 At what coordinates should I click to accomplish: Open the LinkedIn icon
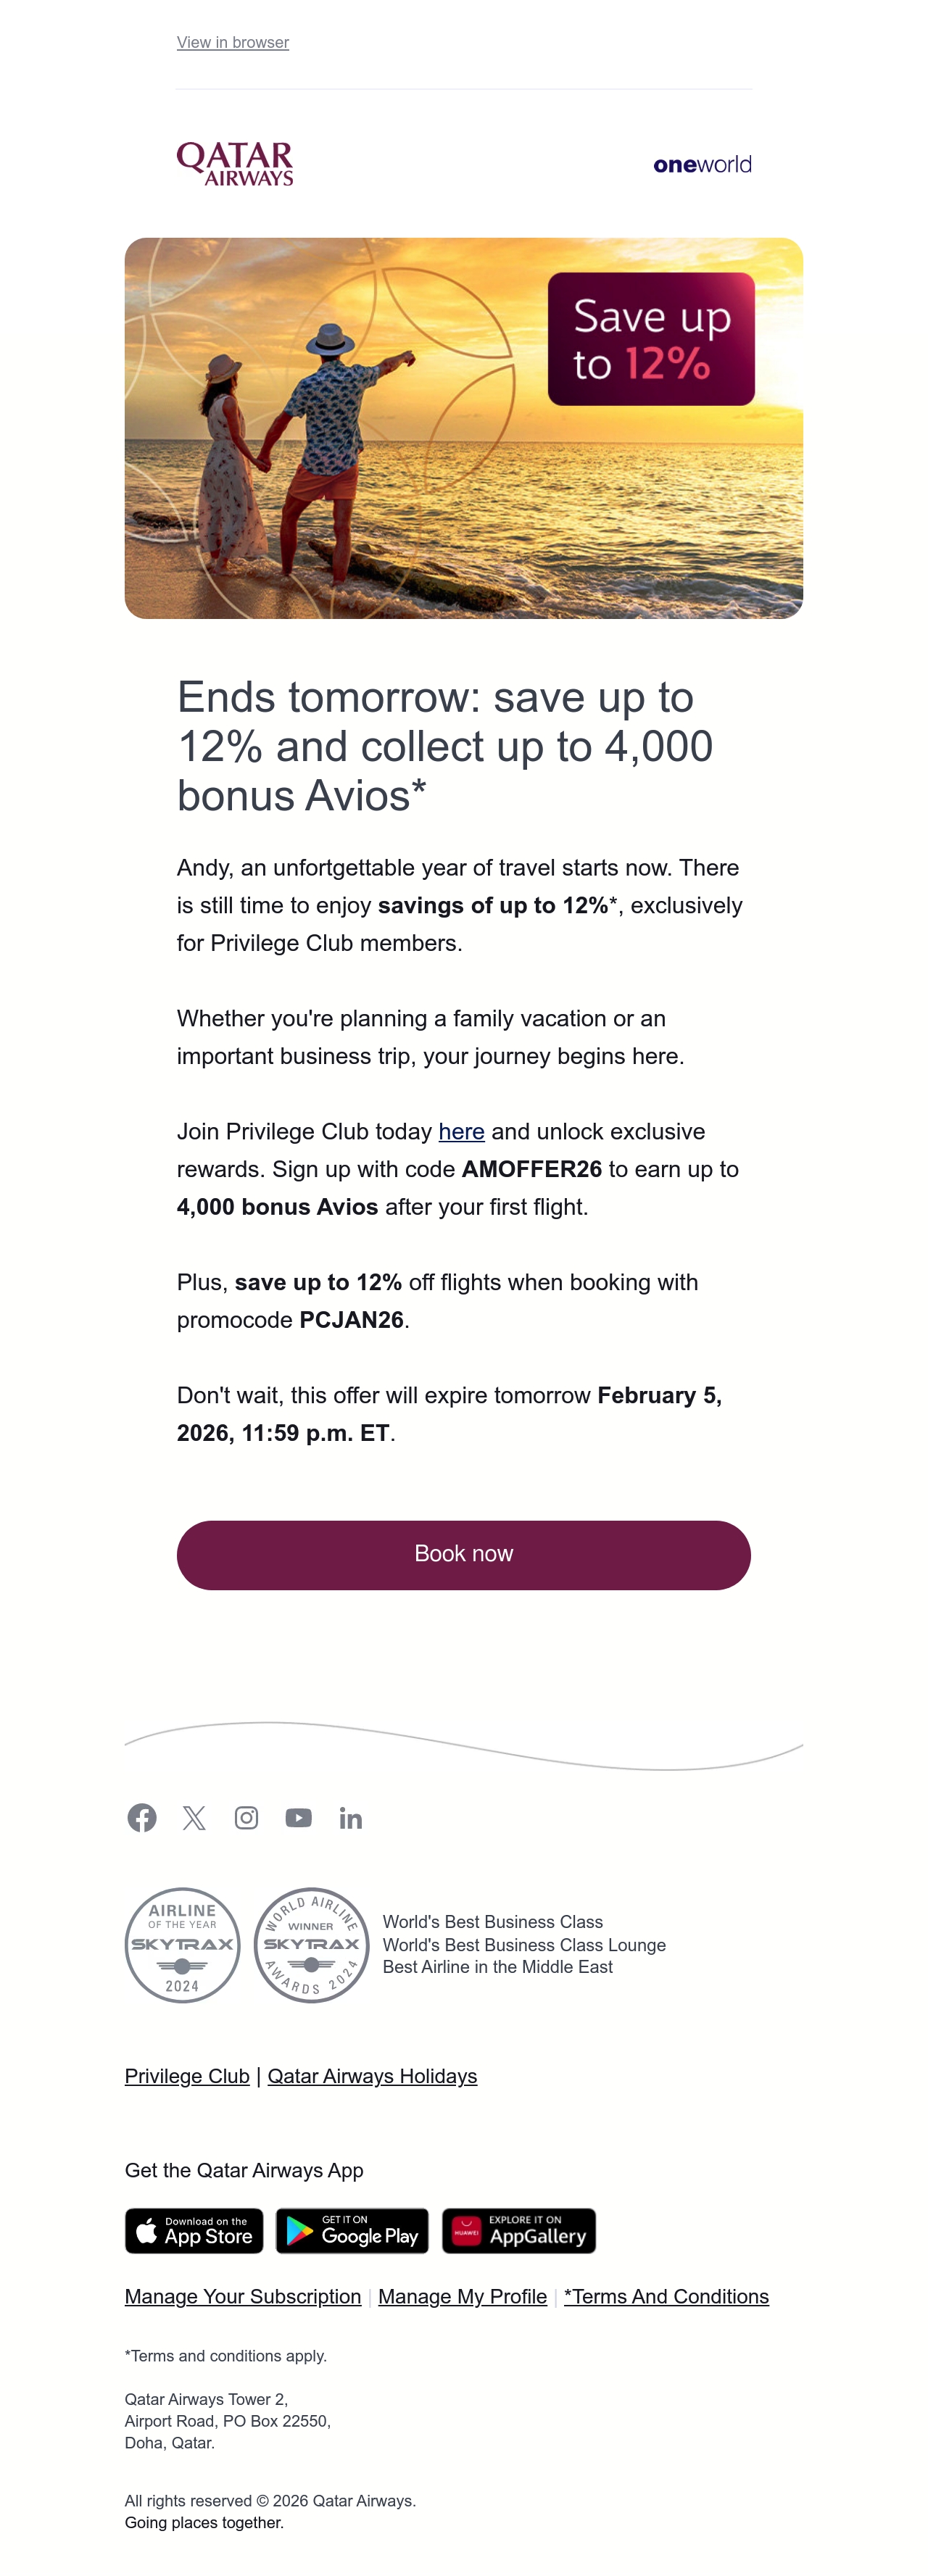(x=350, y=1818)
